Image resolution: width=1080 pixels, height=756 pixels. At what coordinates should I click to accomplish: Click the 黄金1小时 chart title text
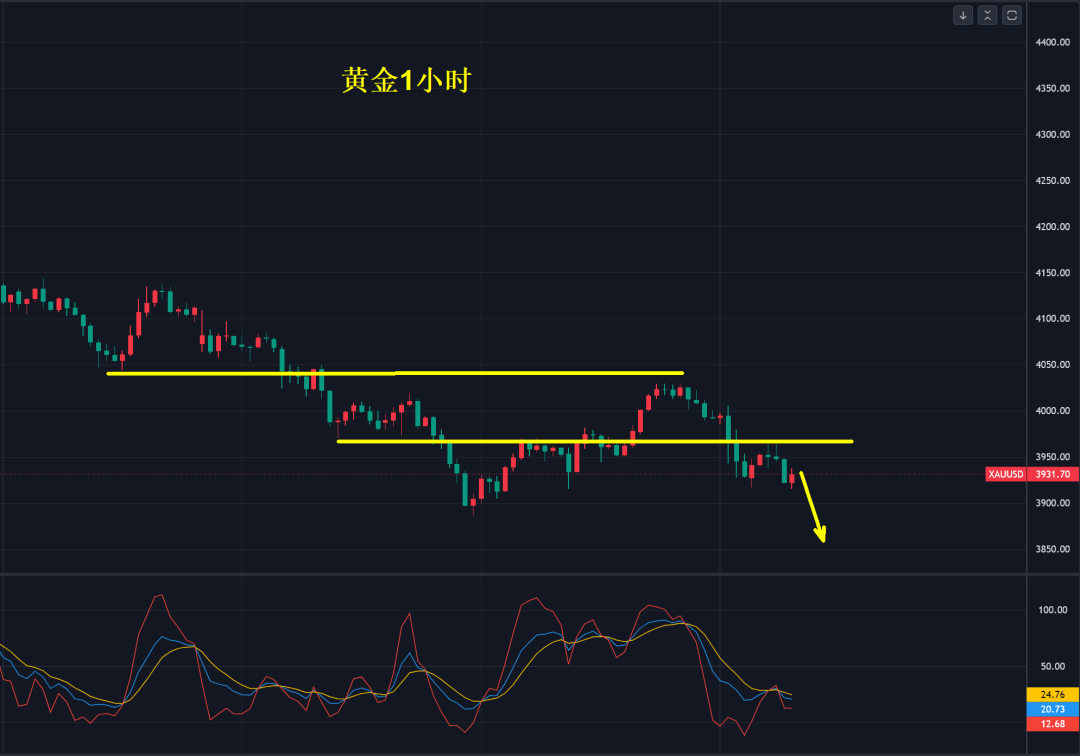[406, 82]
